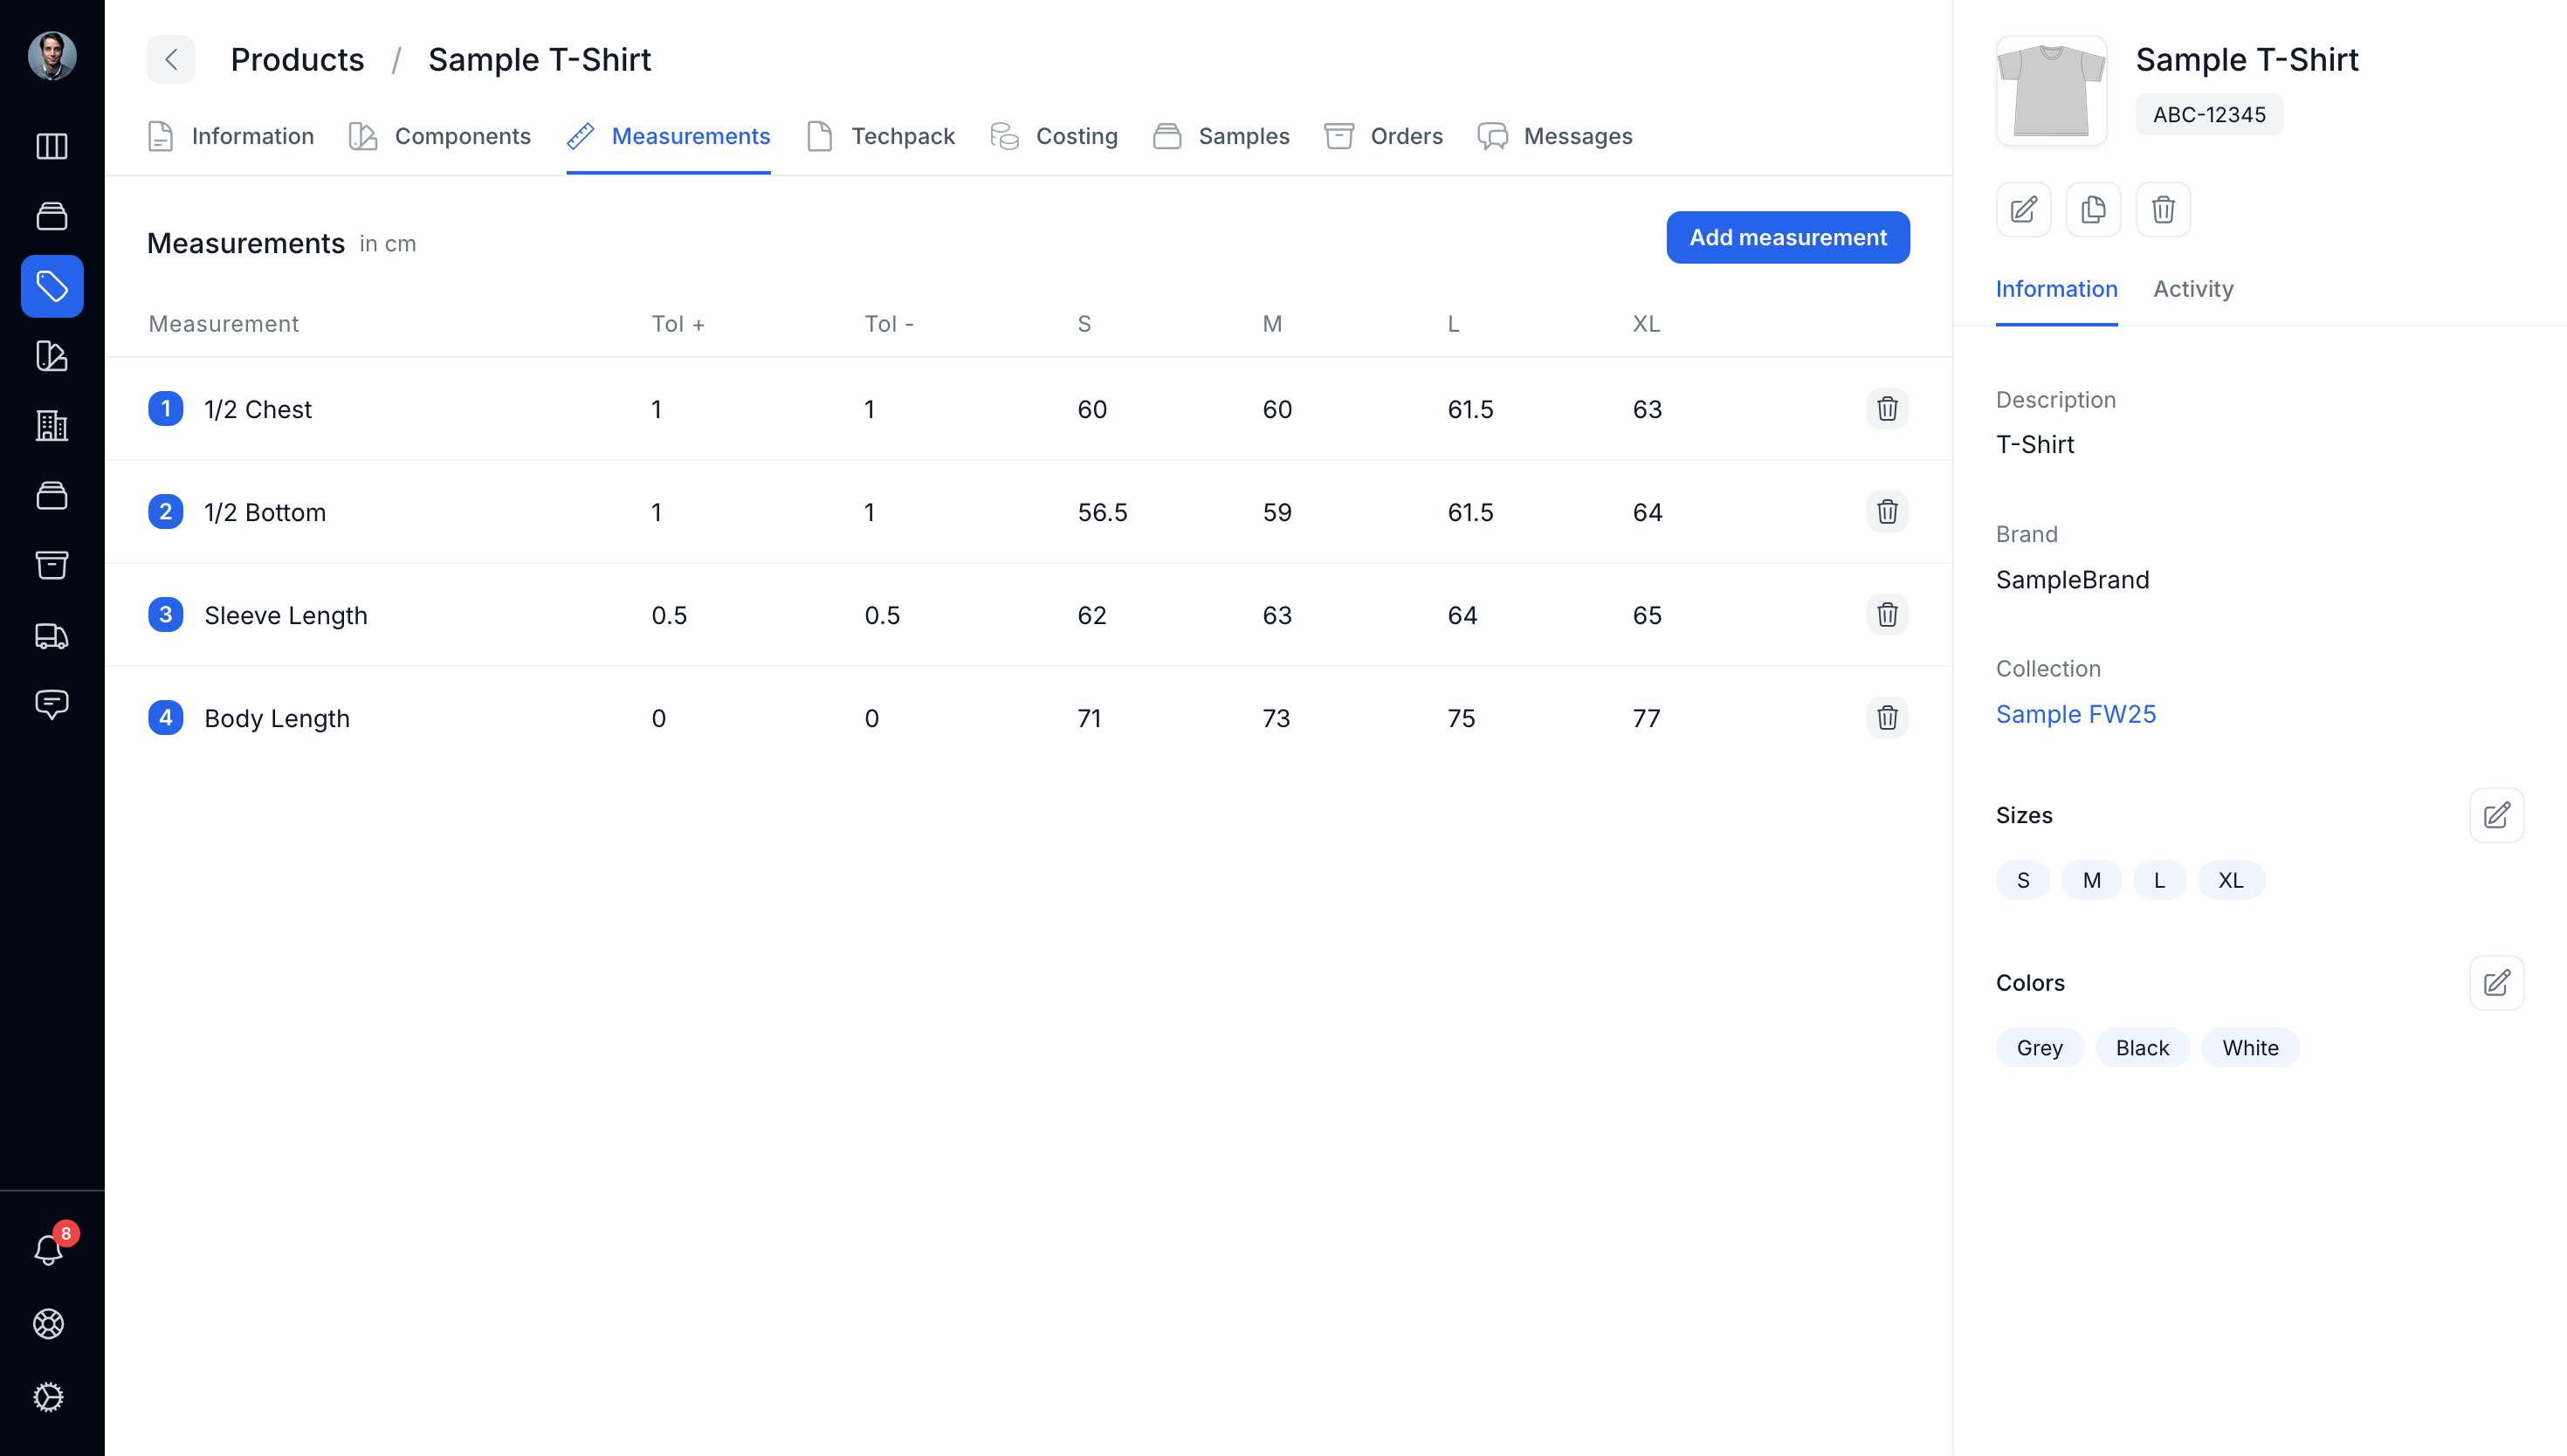2567x1456 pixels.
Task: Switch to the Techpack tab
Action: pos(880,136)
